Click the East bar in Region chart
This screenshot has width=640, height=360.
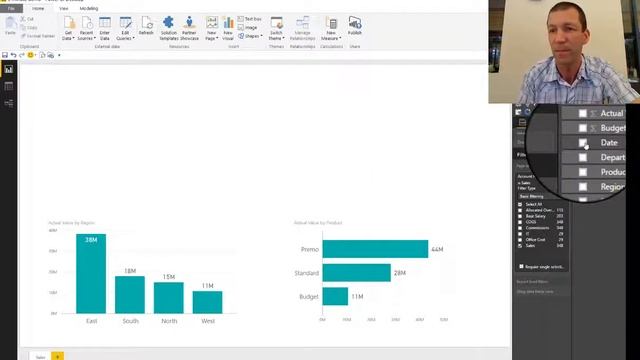(x=91, y=274)
